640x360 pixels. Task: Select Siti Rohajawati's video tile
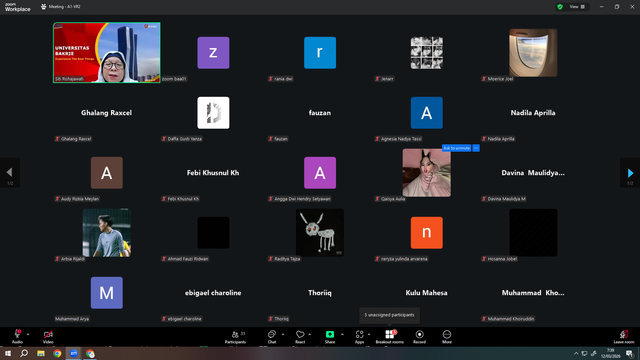click(x=107, y=53)
